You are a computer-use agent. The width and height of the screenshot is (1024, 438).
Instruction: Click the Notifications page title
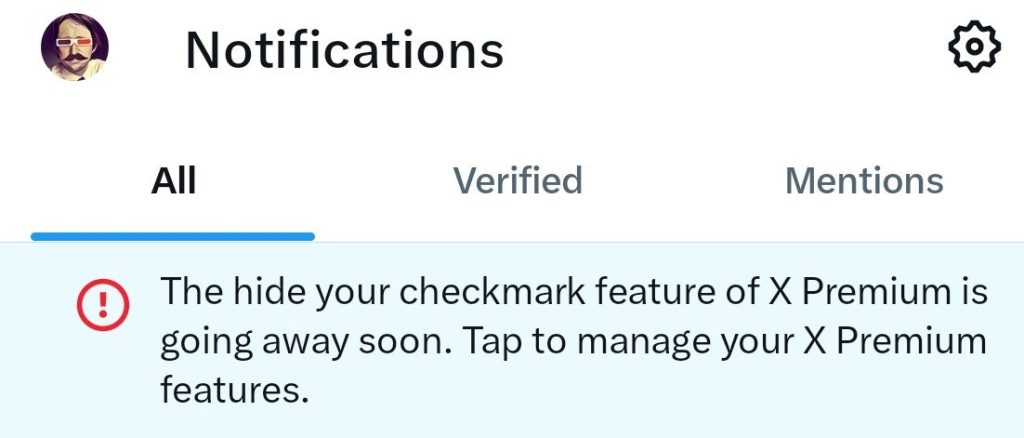pyautogui.click(x=344, y=49)
